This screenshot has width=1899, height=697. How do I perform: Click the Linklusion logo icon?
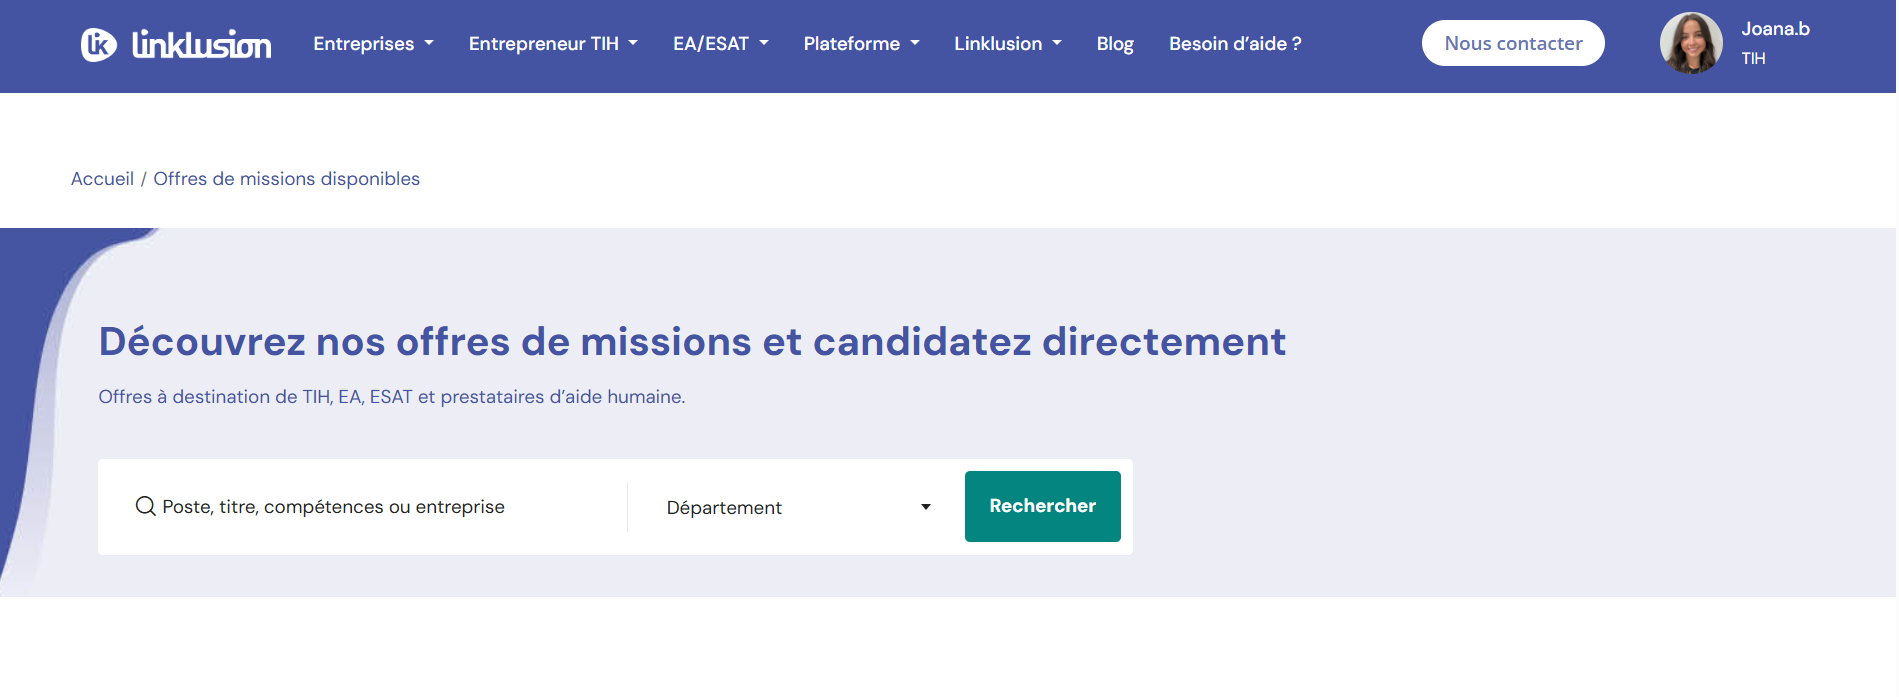[98, 44]
